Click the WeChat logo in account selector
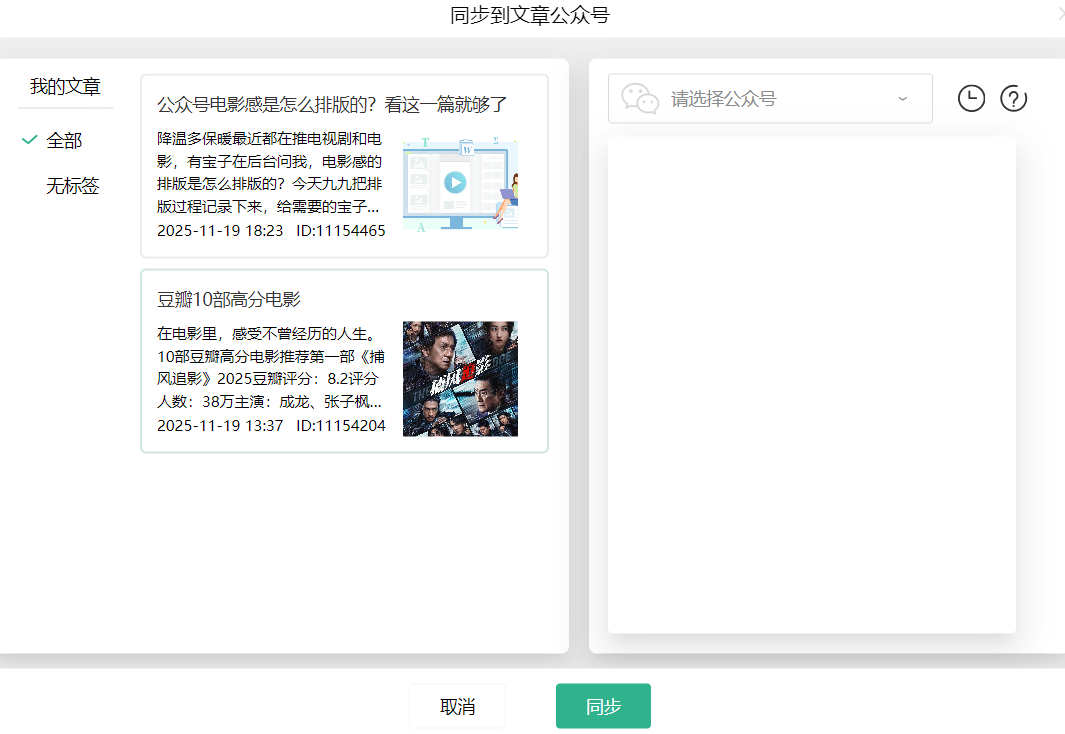Viewport: 1065px width, 734px height. click(640, 98)
